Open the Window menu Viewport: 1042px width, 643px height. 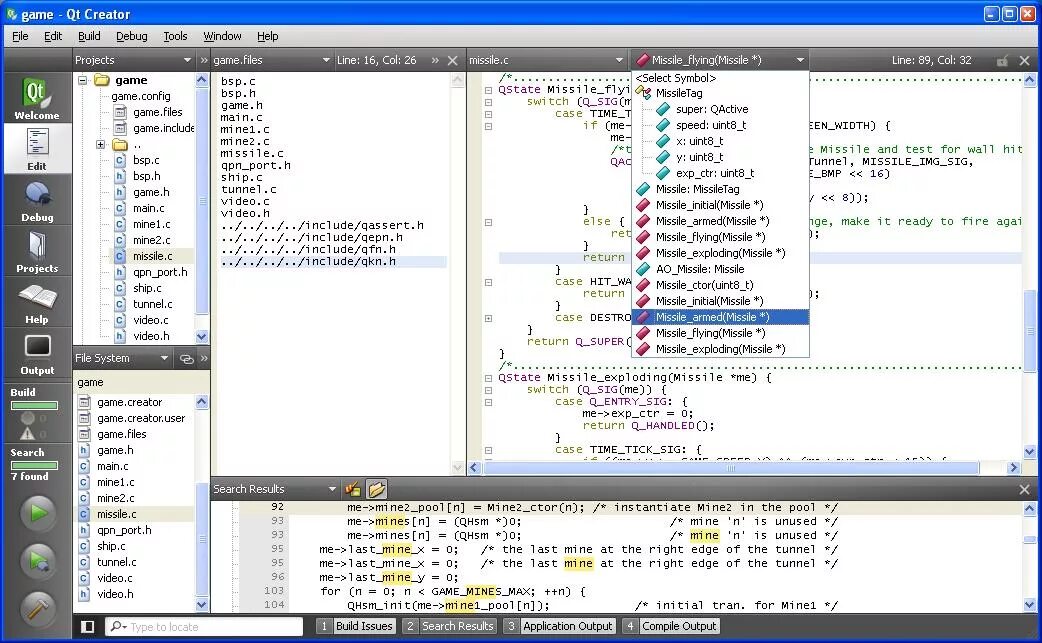222,36
